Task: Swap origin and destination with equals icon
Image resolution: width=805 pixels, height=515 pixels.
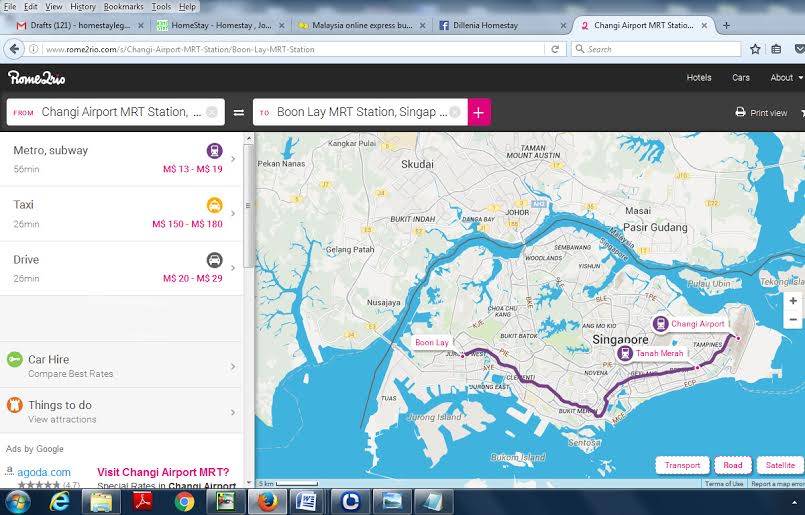Action: [x=239, y=112]
